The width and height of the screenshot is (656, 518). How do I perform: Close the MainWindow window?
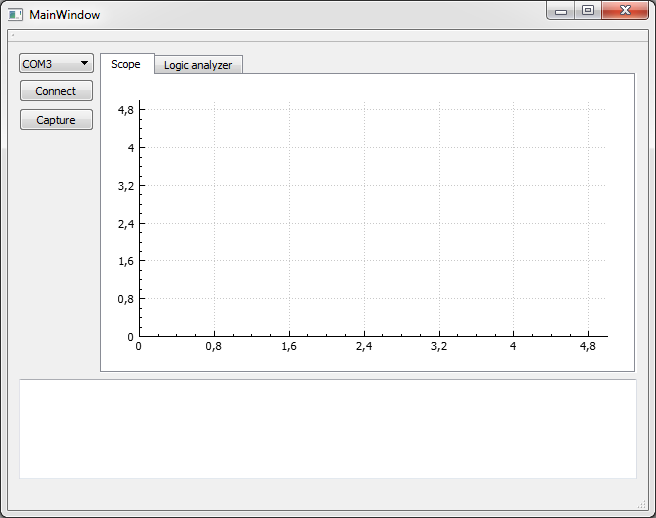coord(625,11)
